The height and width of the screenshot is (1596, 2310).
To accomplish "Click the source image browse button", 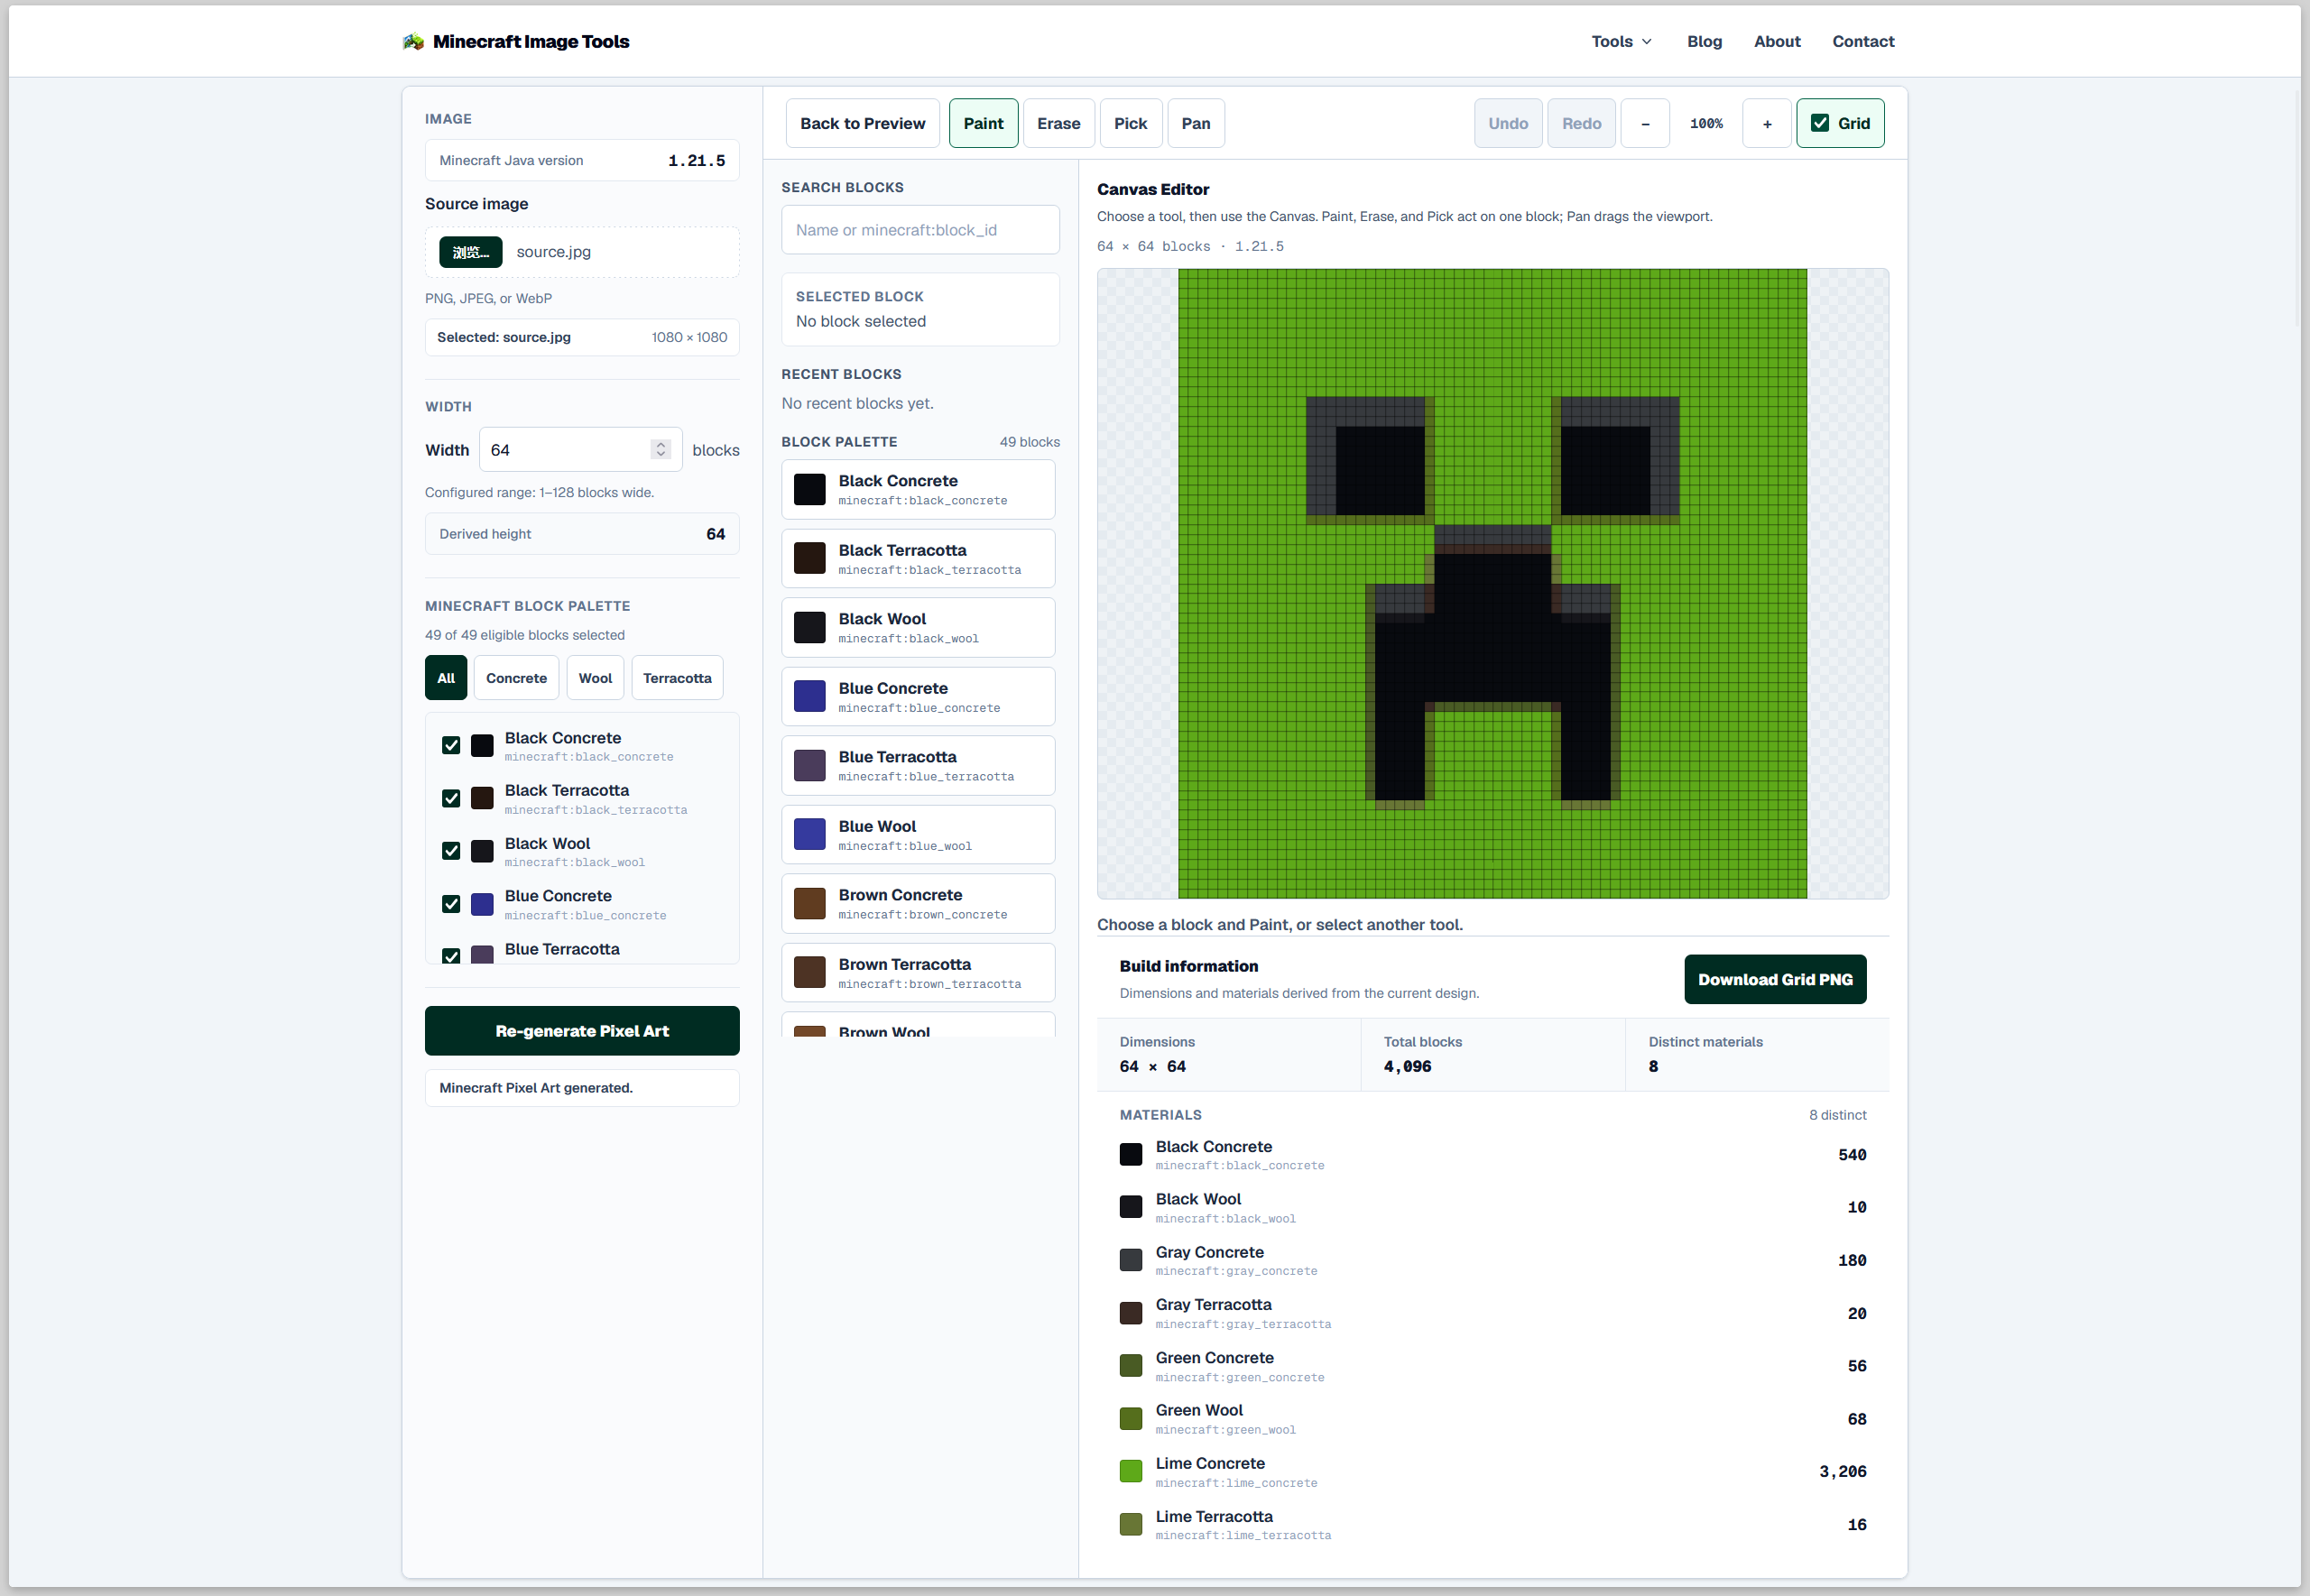I will 470,252.
